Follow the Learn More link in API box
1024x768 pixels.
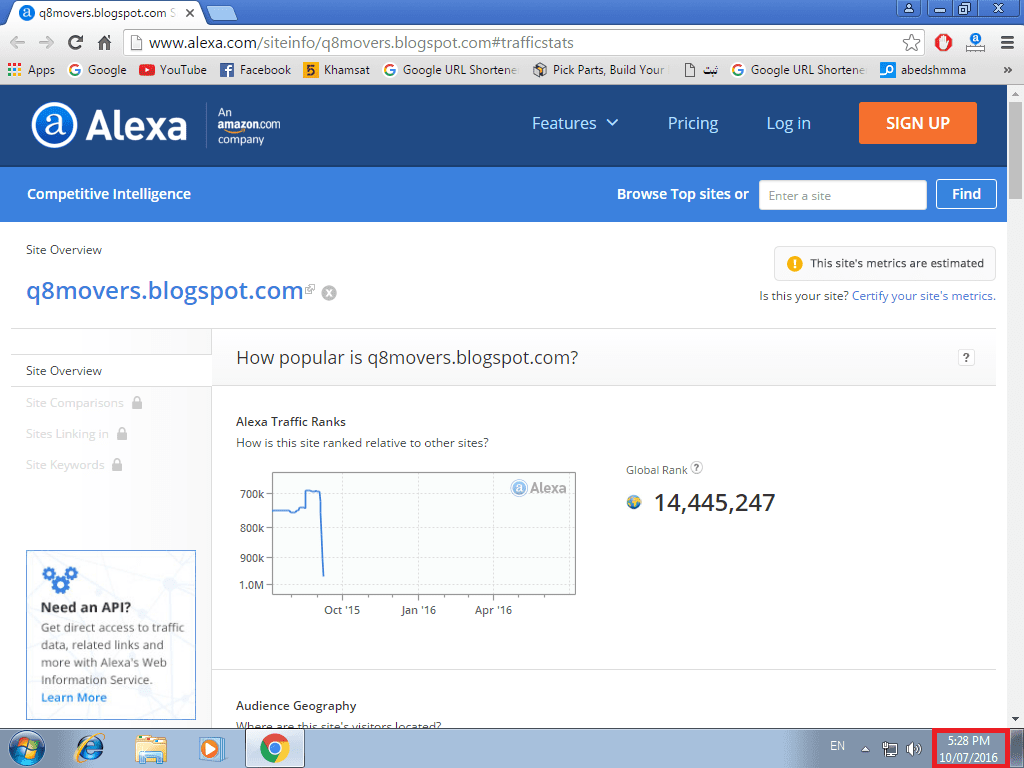click(x=74, y=697)
